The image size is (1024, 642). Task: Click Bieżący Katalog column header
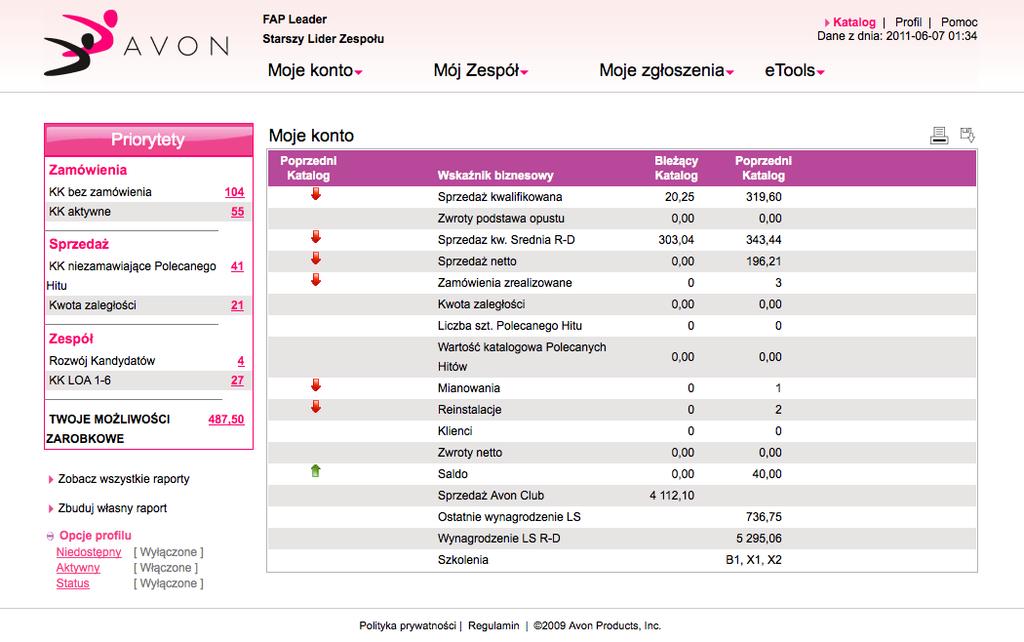pyautogui.click(x=676, y=168)
